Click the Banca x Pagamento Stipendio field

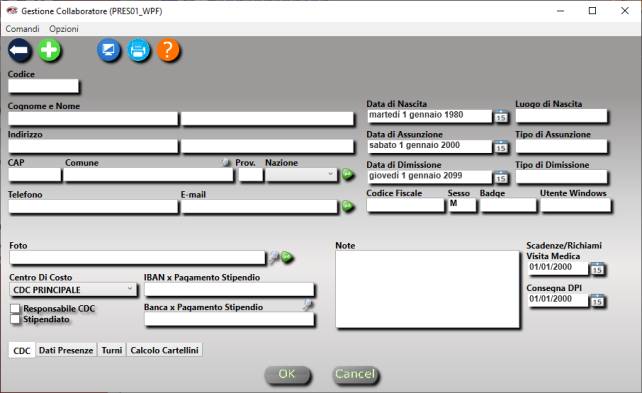click(x=229, y=319)
